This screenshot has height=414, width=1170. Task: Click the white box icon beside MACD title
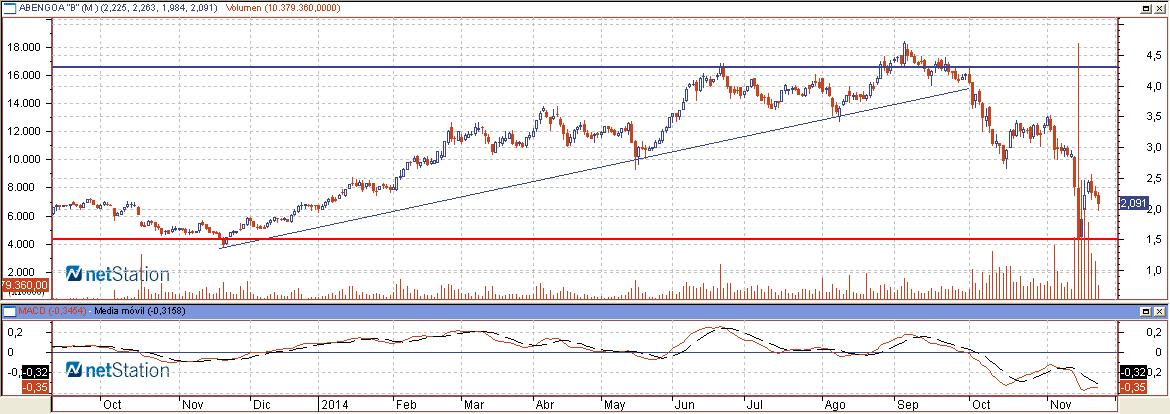click(8, 310)
